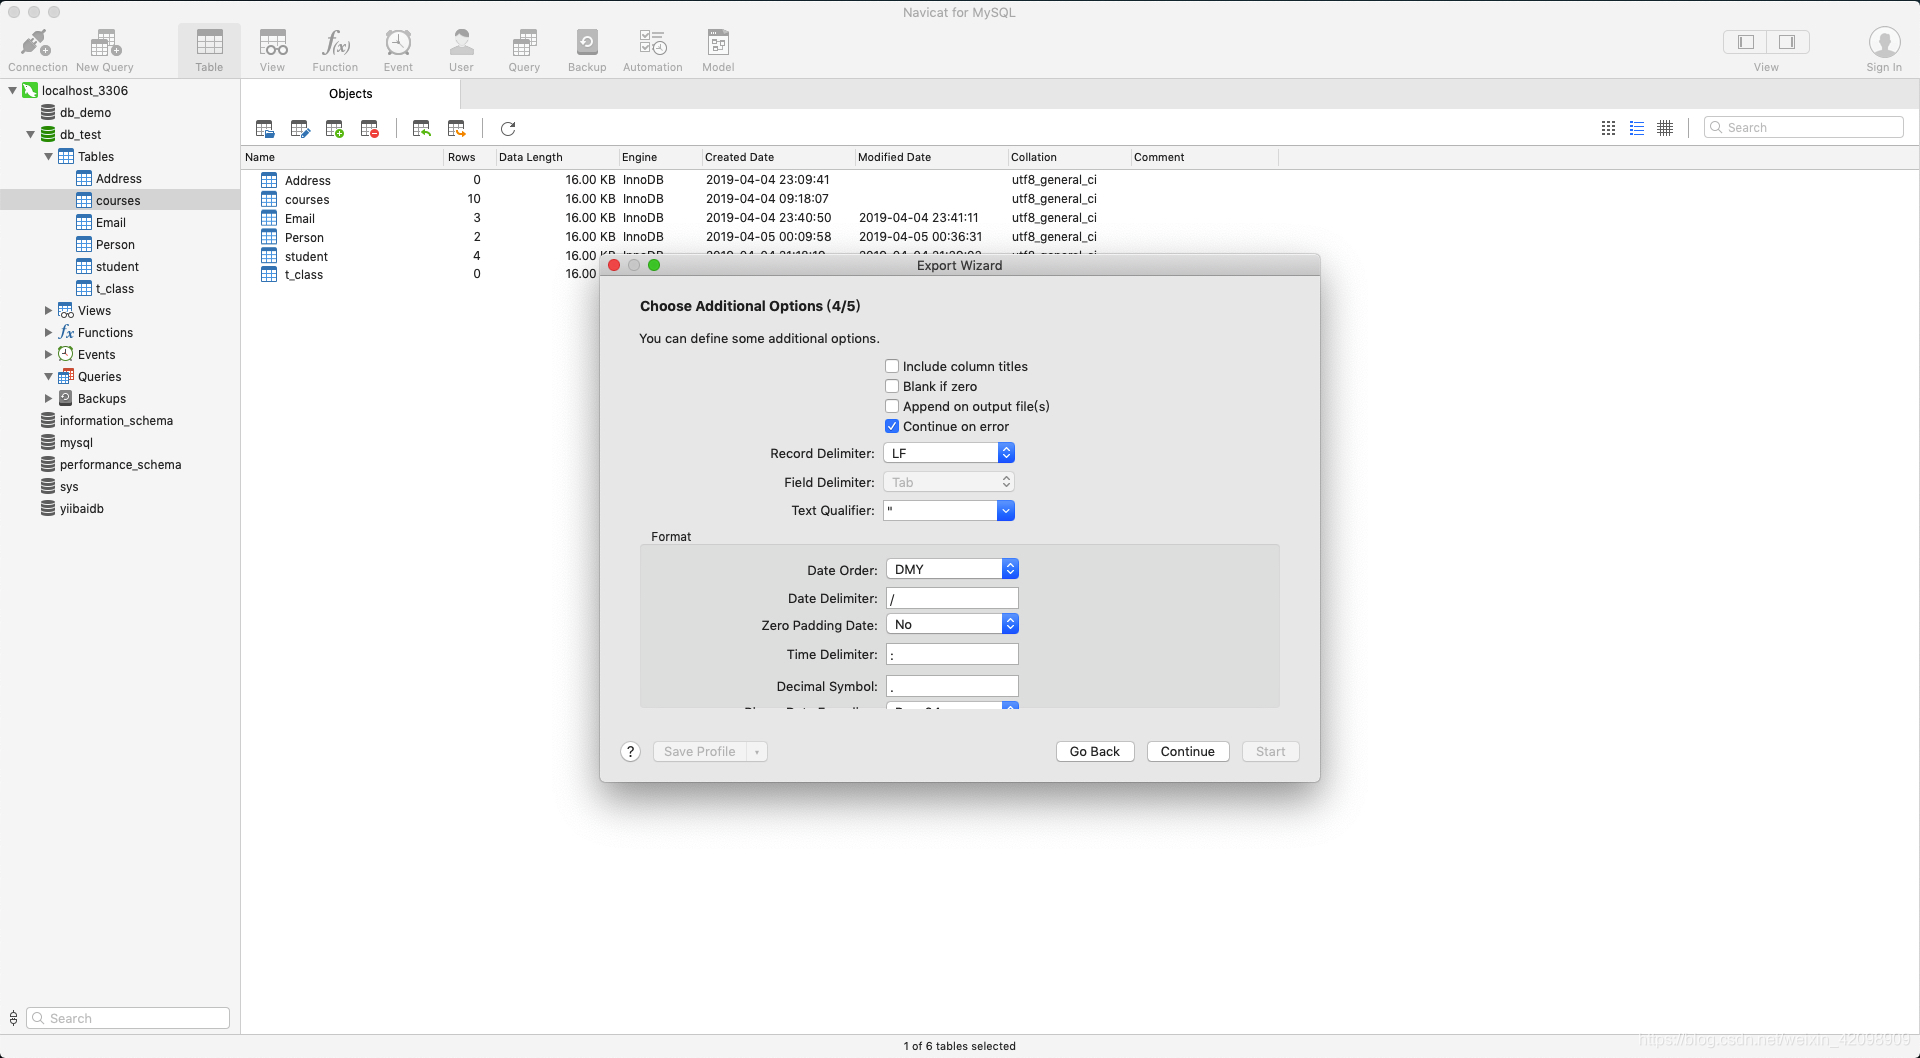Click the New Table plus icon

tap(335, 128)
